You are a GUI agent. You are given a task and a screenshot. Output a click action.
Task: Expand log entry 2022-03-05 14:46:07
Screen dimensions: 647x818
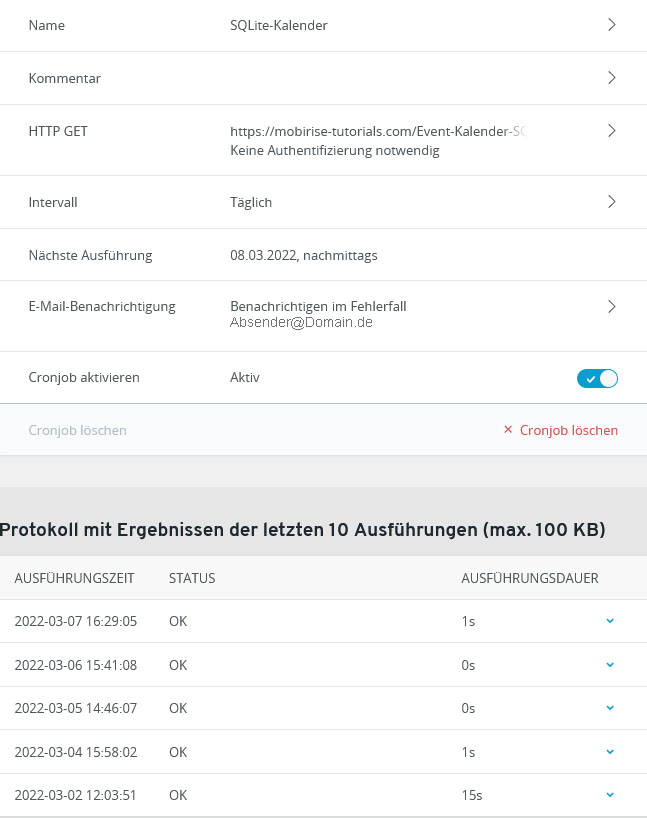click(x=610, y=708)
